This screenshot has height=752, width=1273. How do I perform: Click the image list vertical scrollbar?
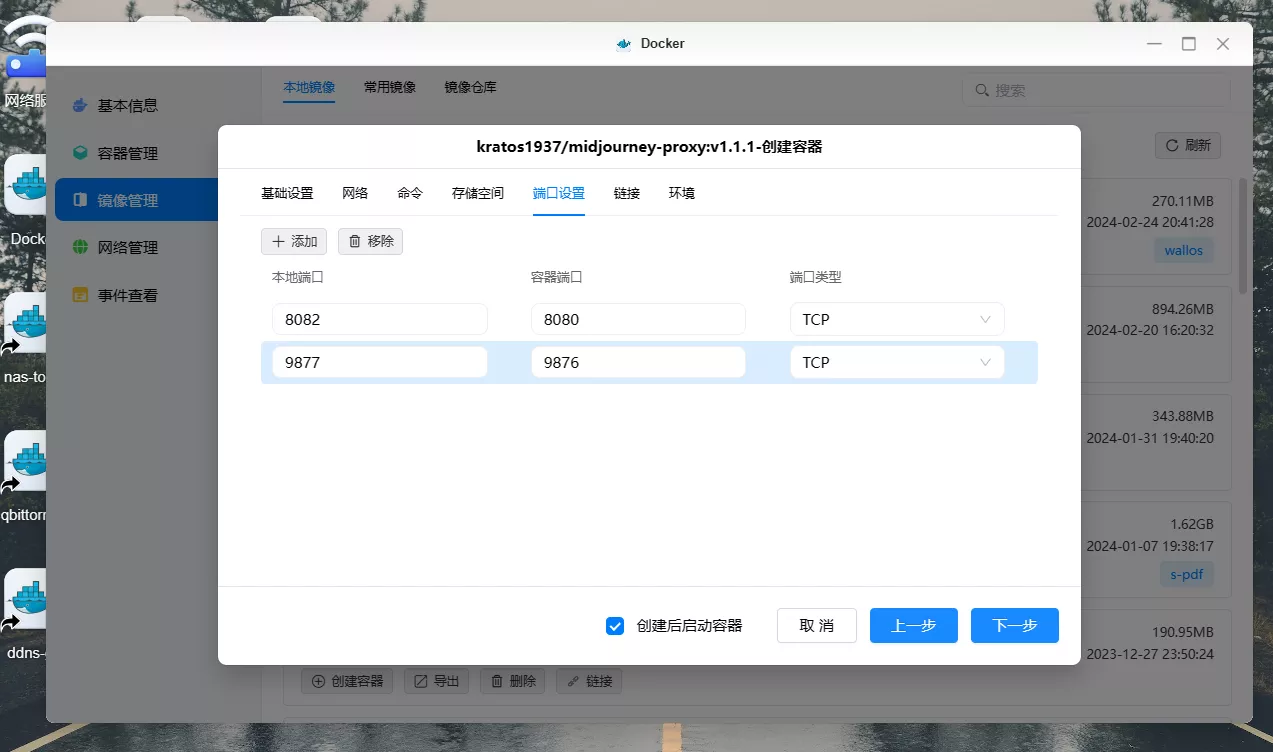point(1242,236)
